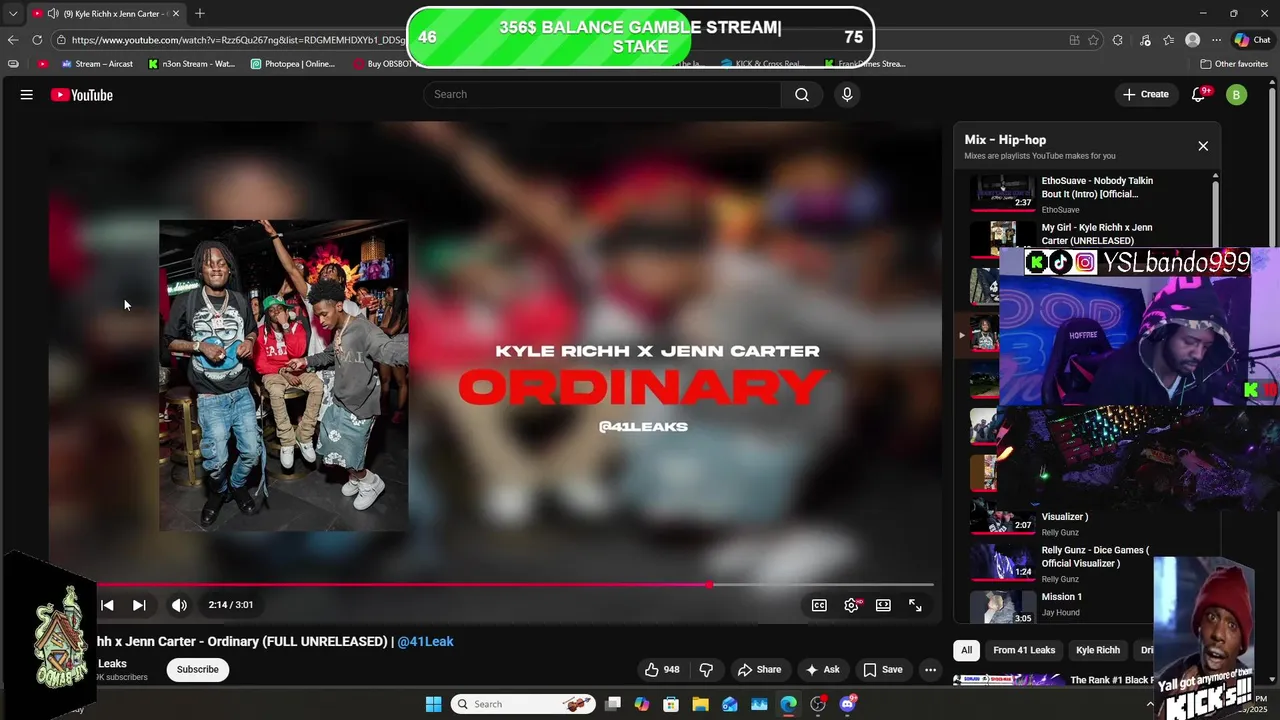Start voice search with the microphone icon
The image size is (1280, 720).
(847, 94)
